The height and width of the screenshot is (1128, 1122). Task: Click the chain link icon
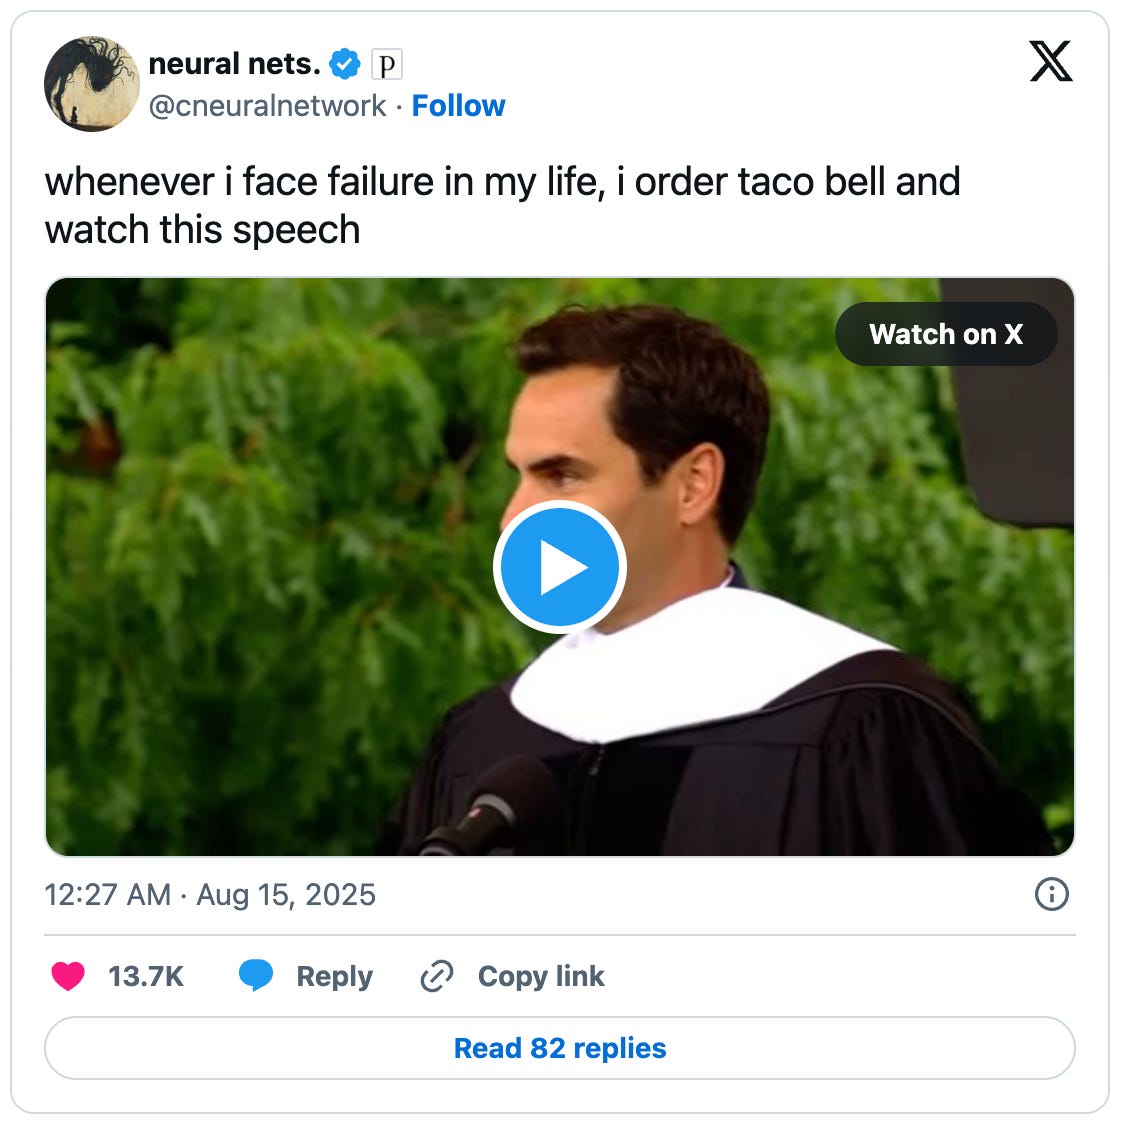437,976
